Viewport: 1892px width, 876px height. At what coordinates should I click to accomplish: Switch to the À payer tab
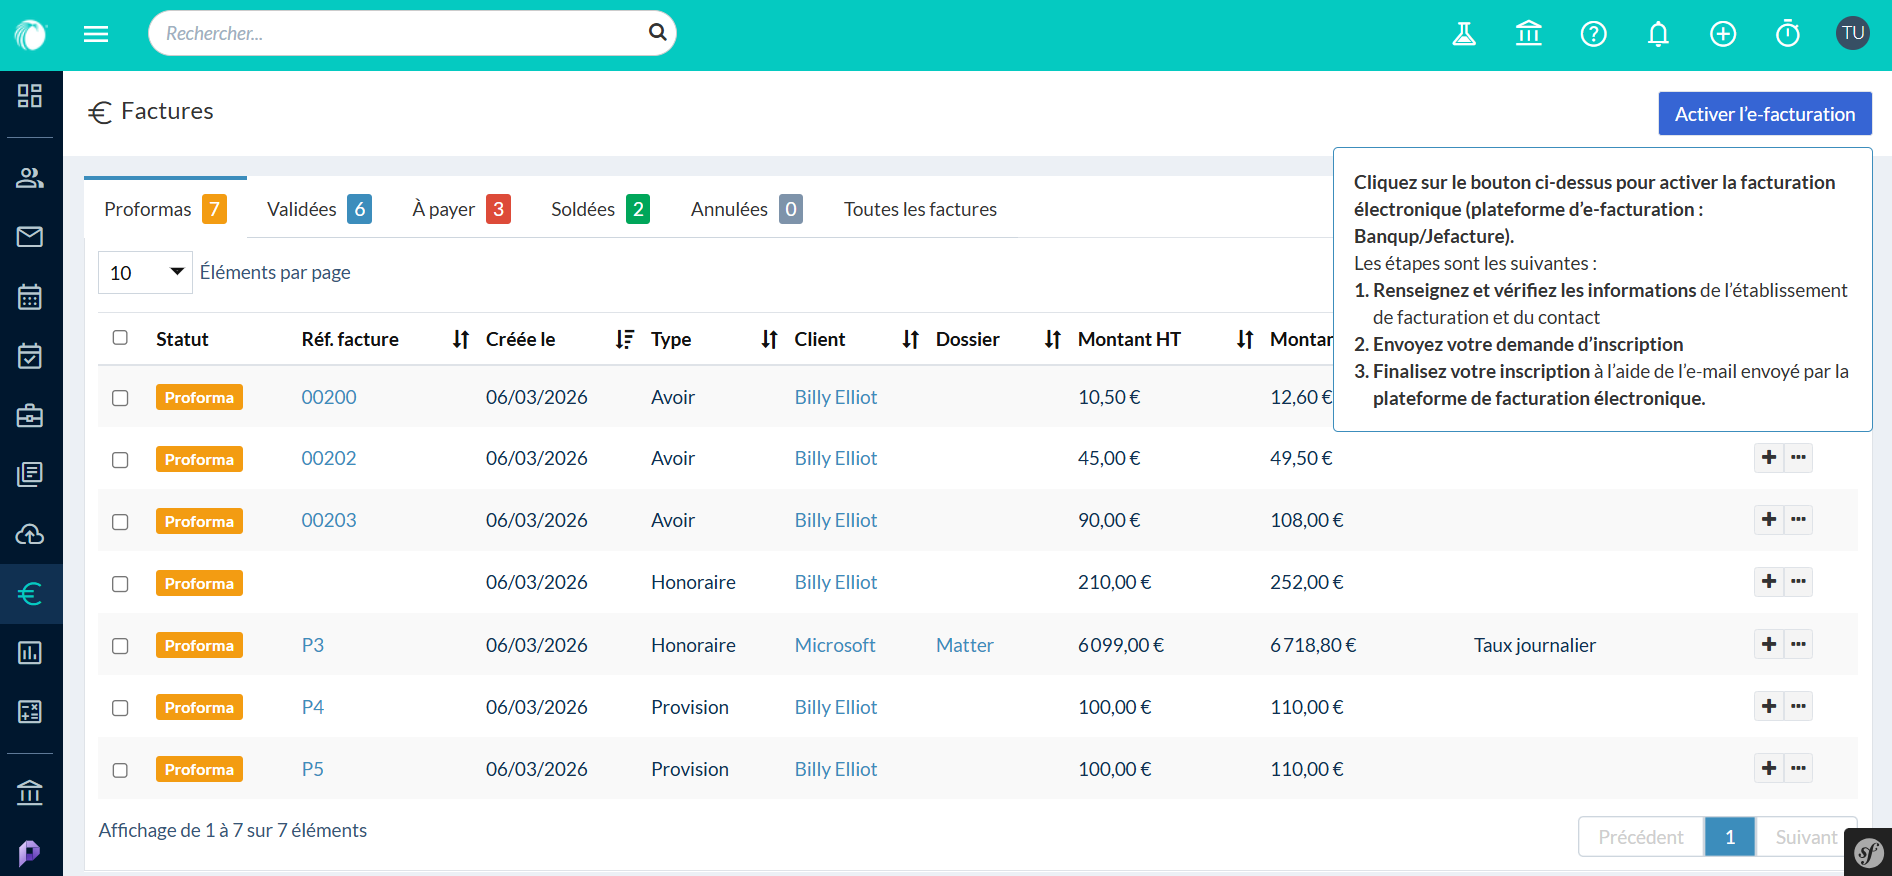pos(460,209)
